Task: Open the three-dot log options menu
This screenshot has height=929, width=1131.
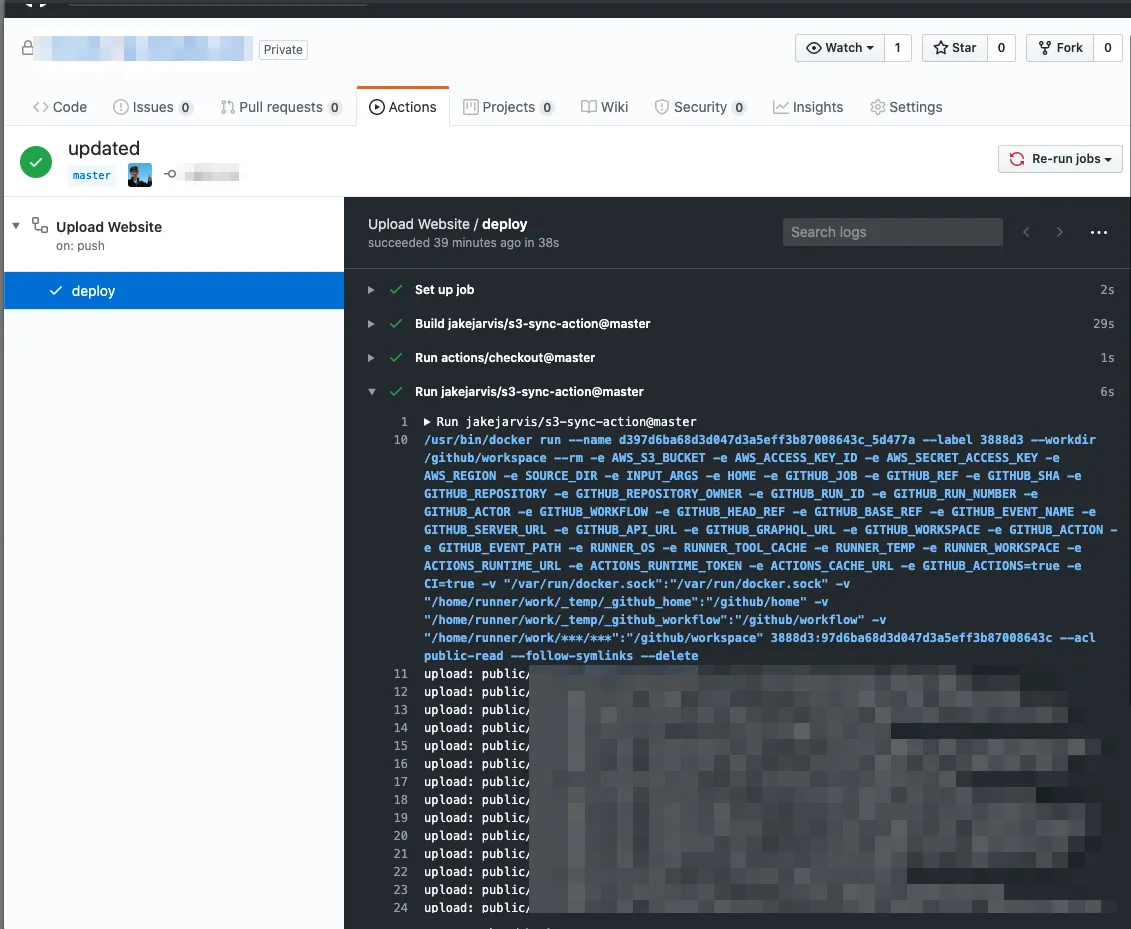Action: click(x=1098, y=232)
